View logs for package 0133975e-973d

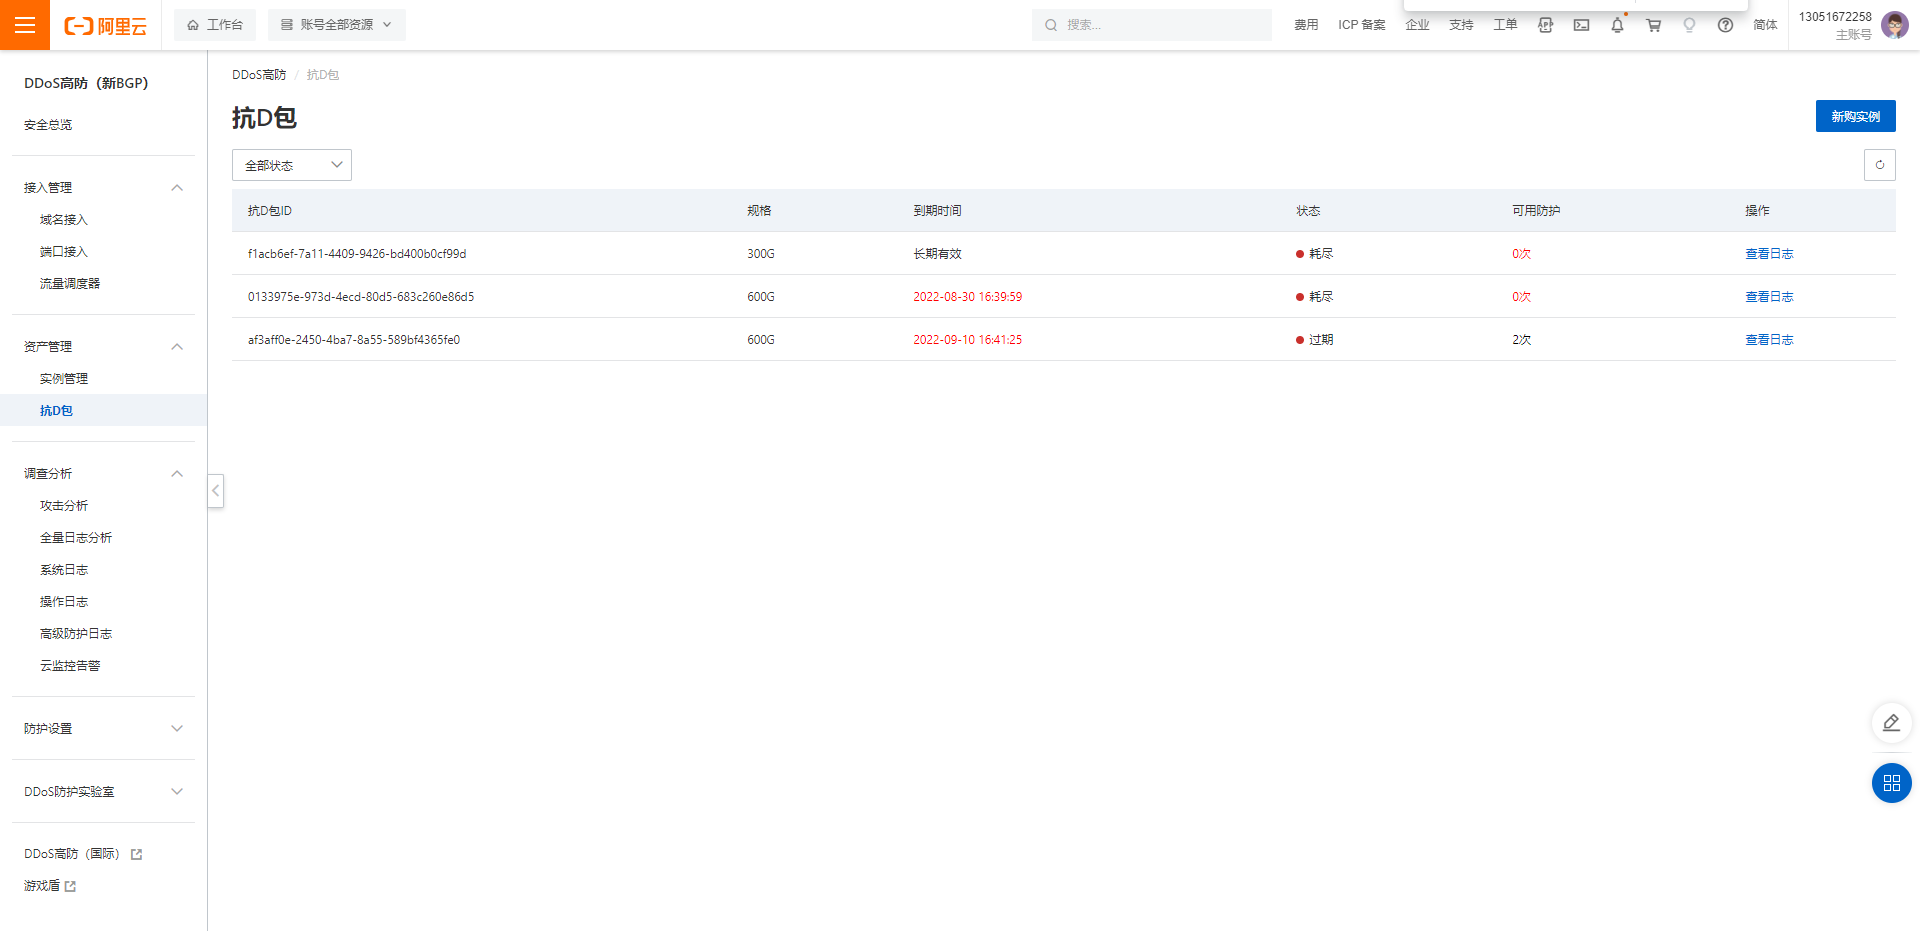1769,297
